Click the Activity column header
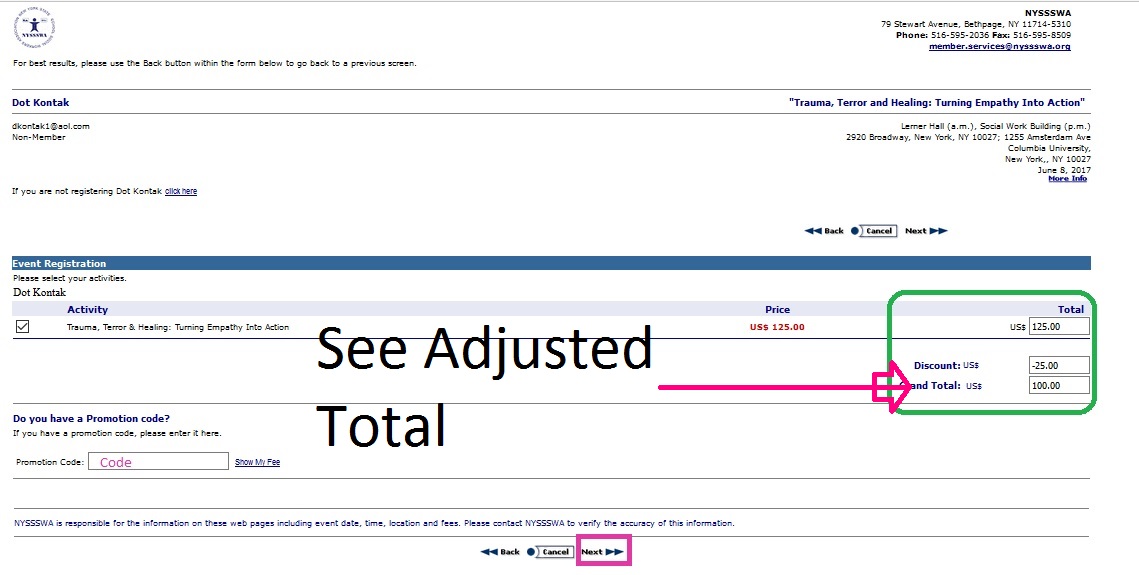The width and height of the screenshot is (1139, 575). pos(87,310)
